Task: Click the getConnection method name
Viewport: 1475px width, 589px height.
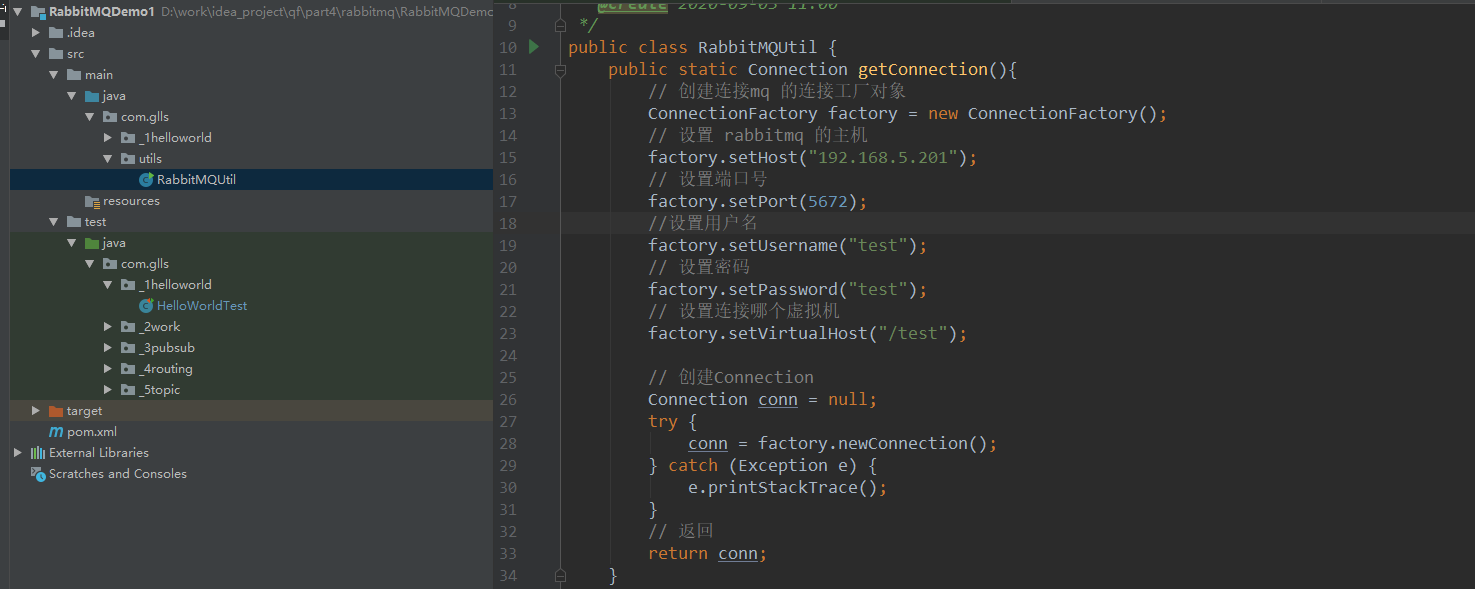Action: pos(923,69)
